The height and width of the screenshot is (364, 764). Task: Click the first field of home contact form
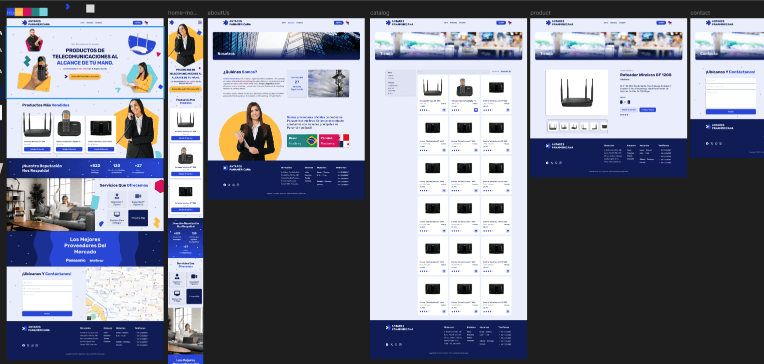pyautogui.click(x=47, y=282)
